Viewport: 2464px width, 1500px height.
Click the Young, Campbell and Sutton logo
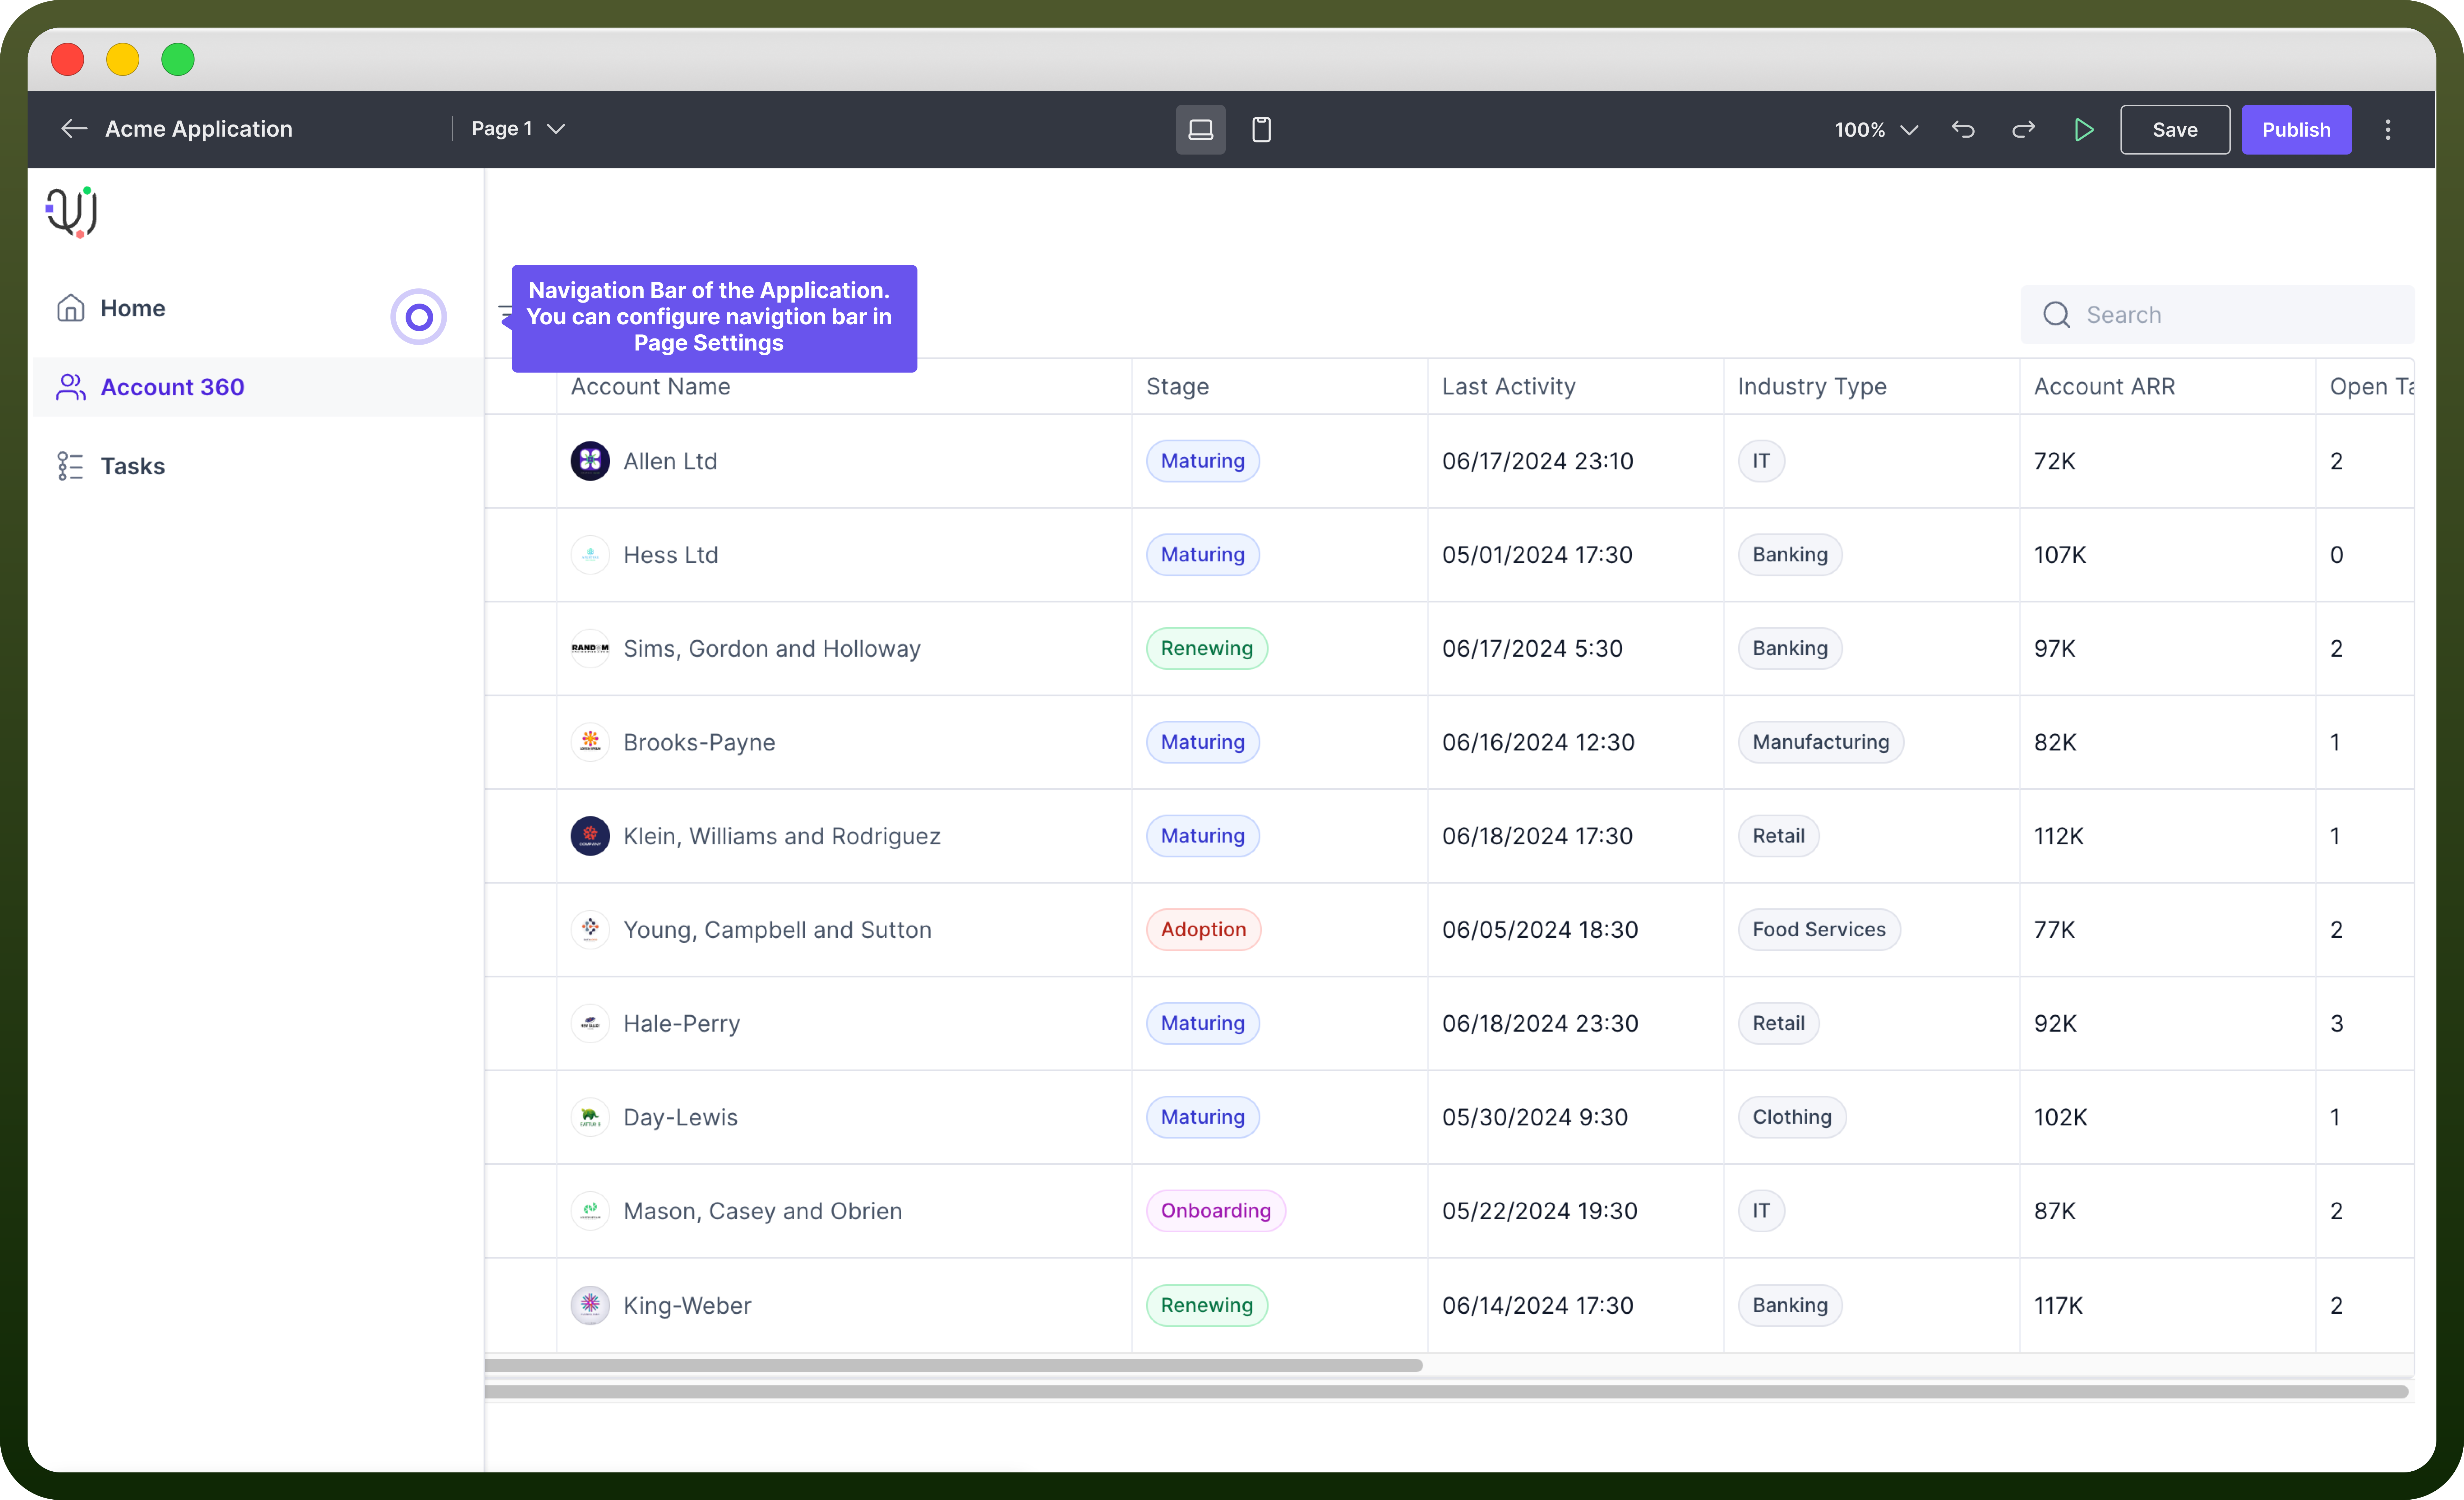[x=590, y=930]
